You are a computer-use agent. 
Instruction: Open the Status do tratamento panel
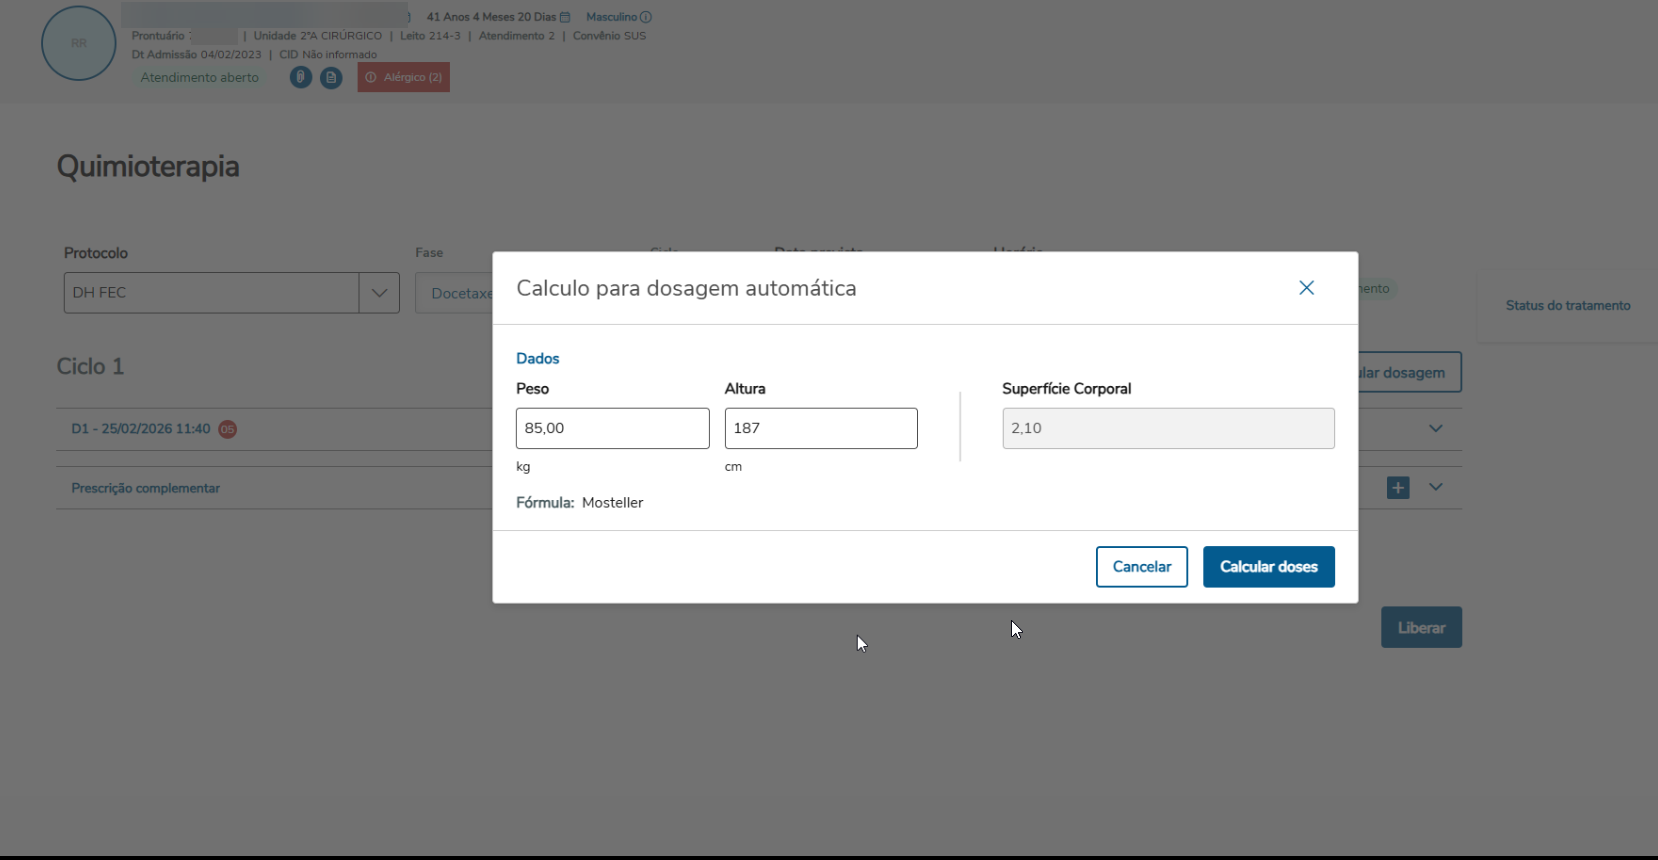pyautogui.click(x=1567, y=306)
